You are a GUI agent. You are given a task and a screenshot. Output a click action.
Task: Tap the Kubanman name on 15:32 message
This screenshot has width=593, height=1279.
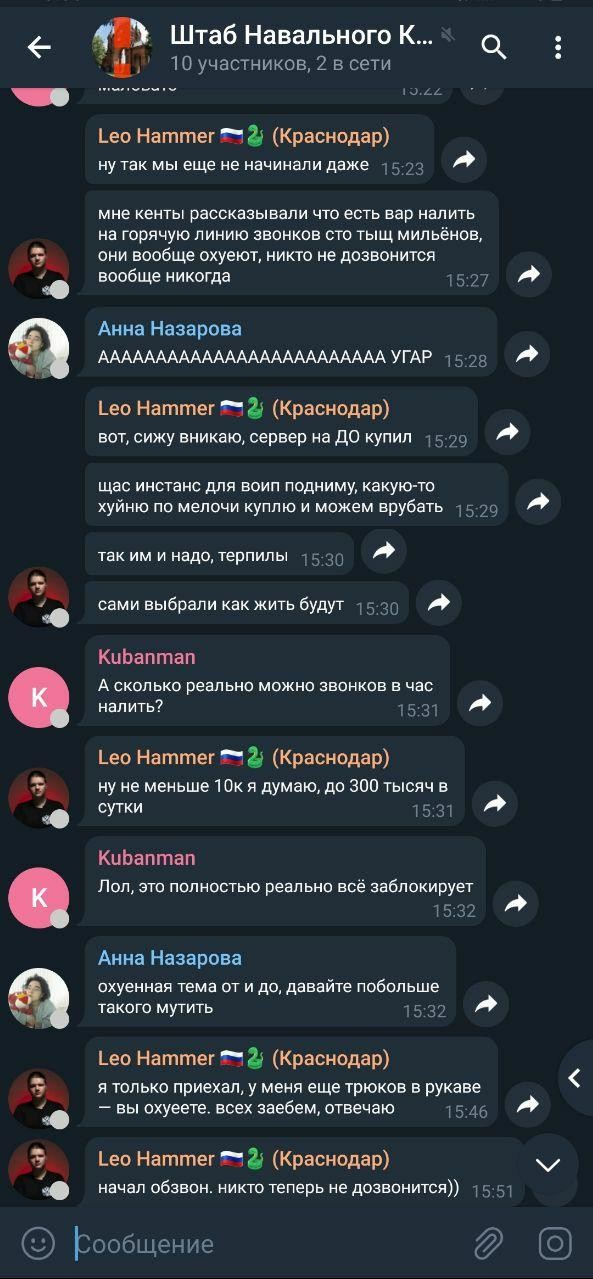147,858
